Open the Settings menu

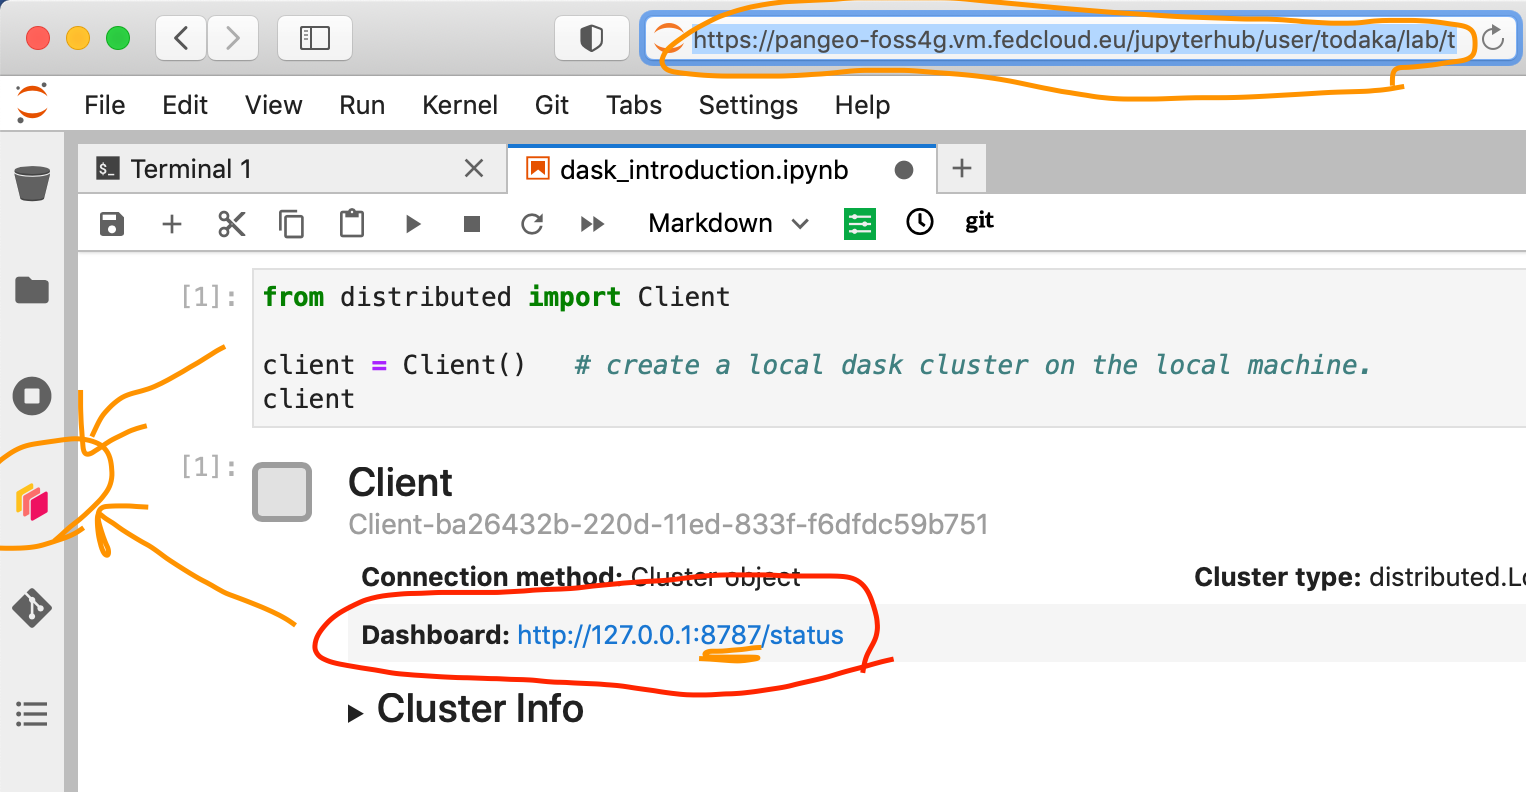coord(748,105)
